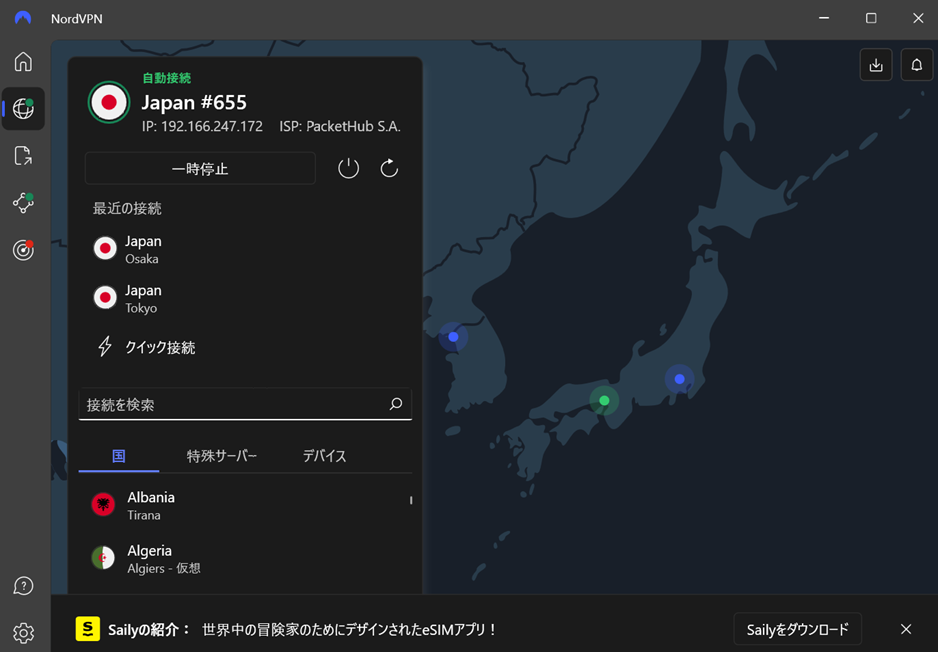Switch to the デバイス tab
The image size is (938, 652).
click(x=324, y=456)
